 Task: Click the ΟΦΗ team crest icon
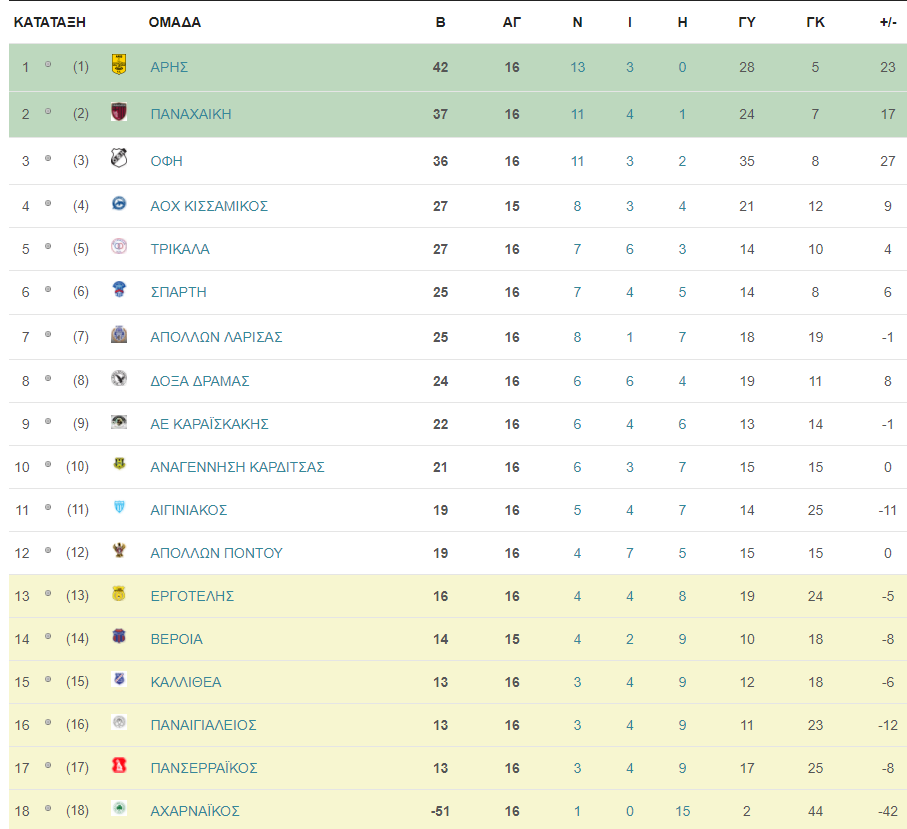119,157
